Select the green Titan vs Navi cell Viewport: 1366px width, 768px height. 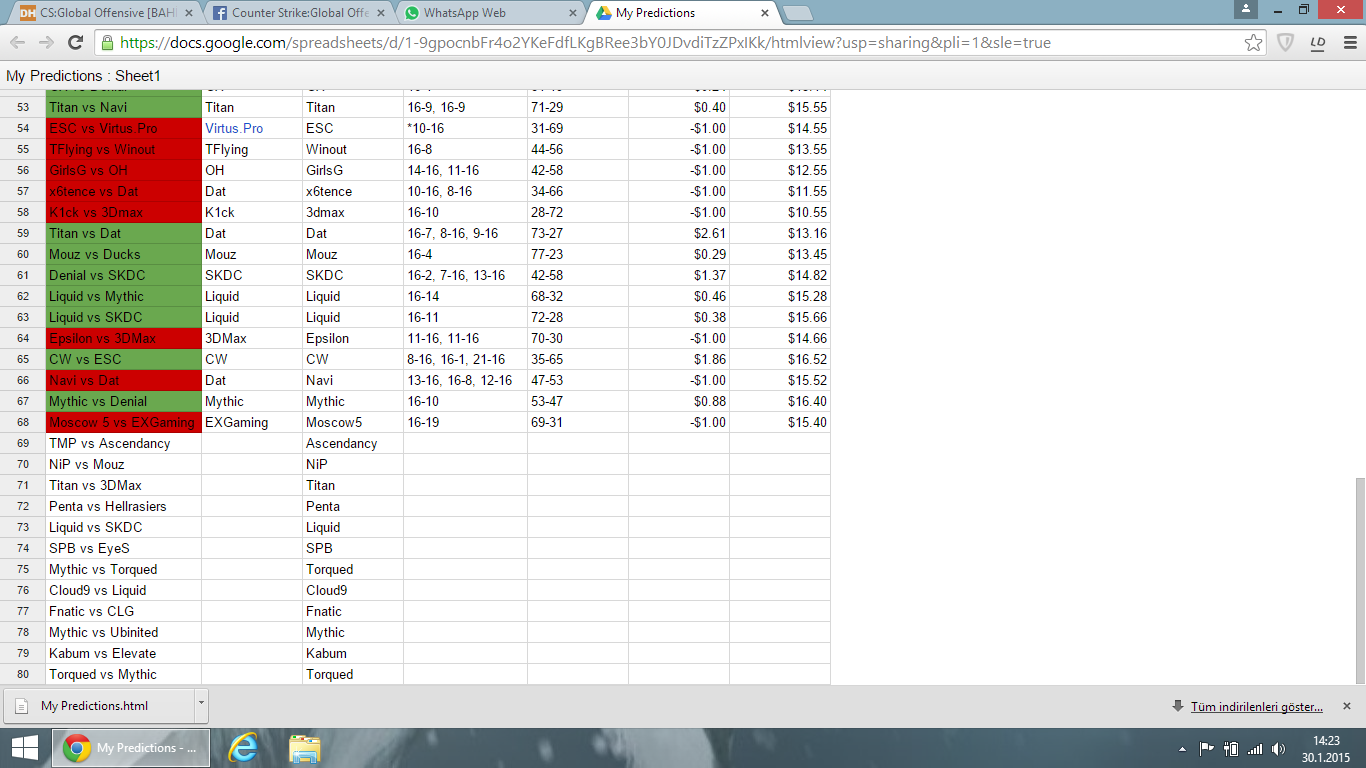[124, 107]
